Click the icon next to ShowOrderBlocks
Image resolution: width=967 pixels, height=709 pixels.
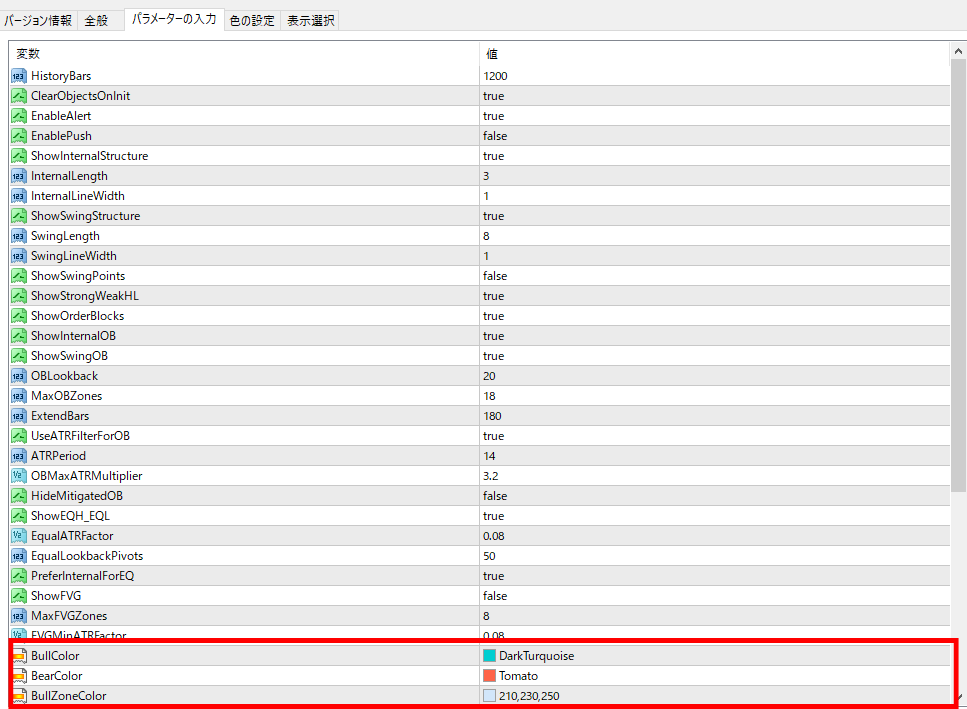pyautogui.click(x=19, y=316)
